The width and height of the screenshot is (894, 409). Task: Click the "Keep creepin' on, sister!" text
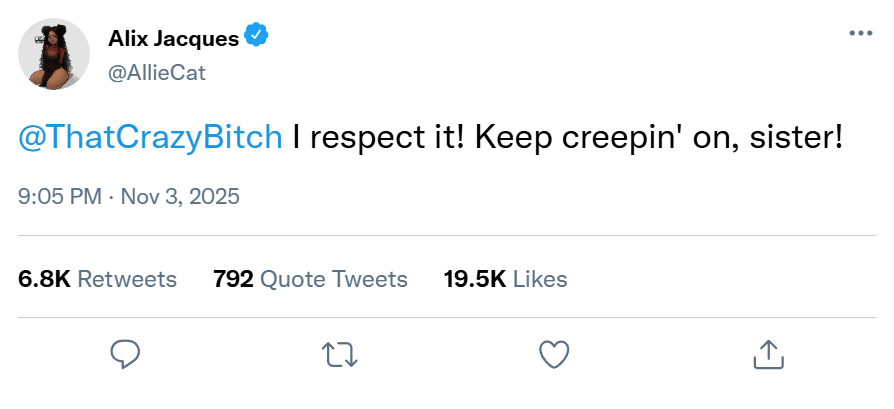660,138
